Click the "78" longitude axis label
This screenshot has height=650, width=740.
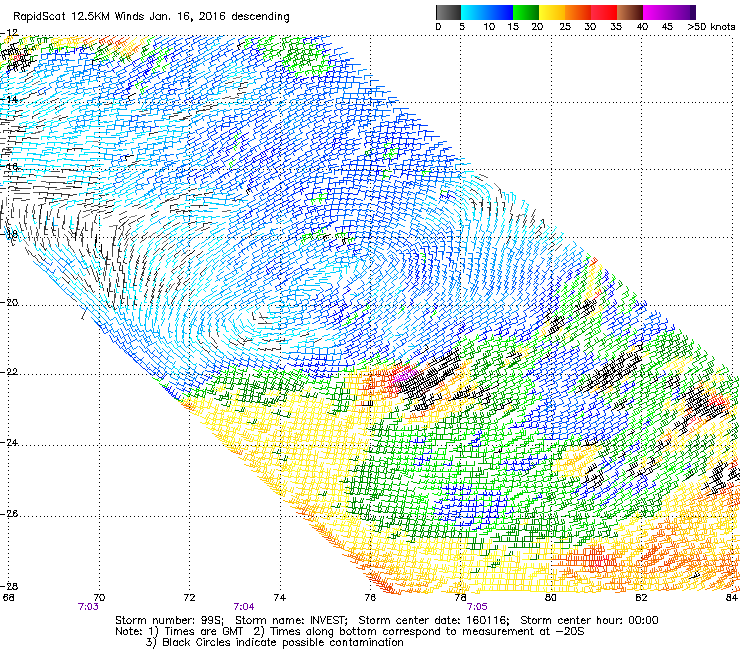click(x=461, y=598)
